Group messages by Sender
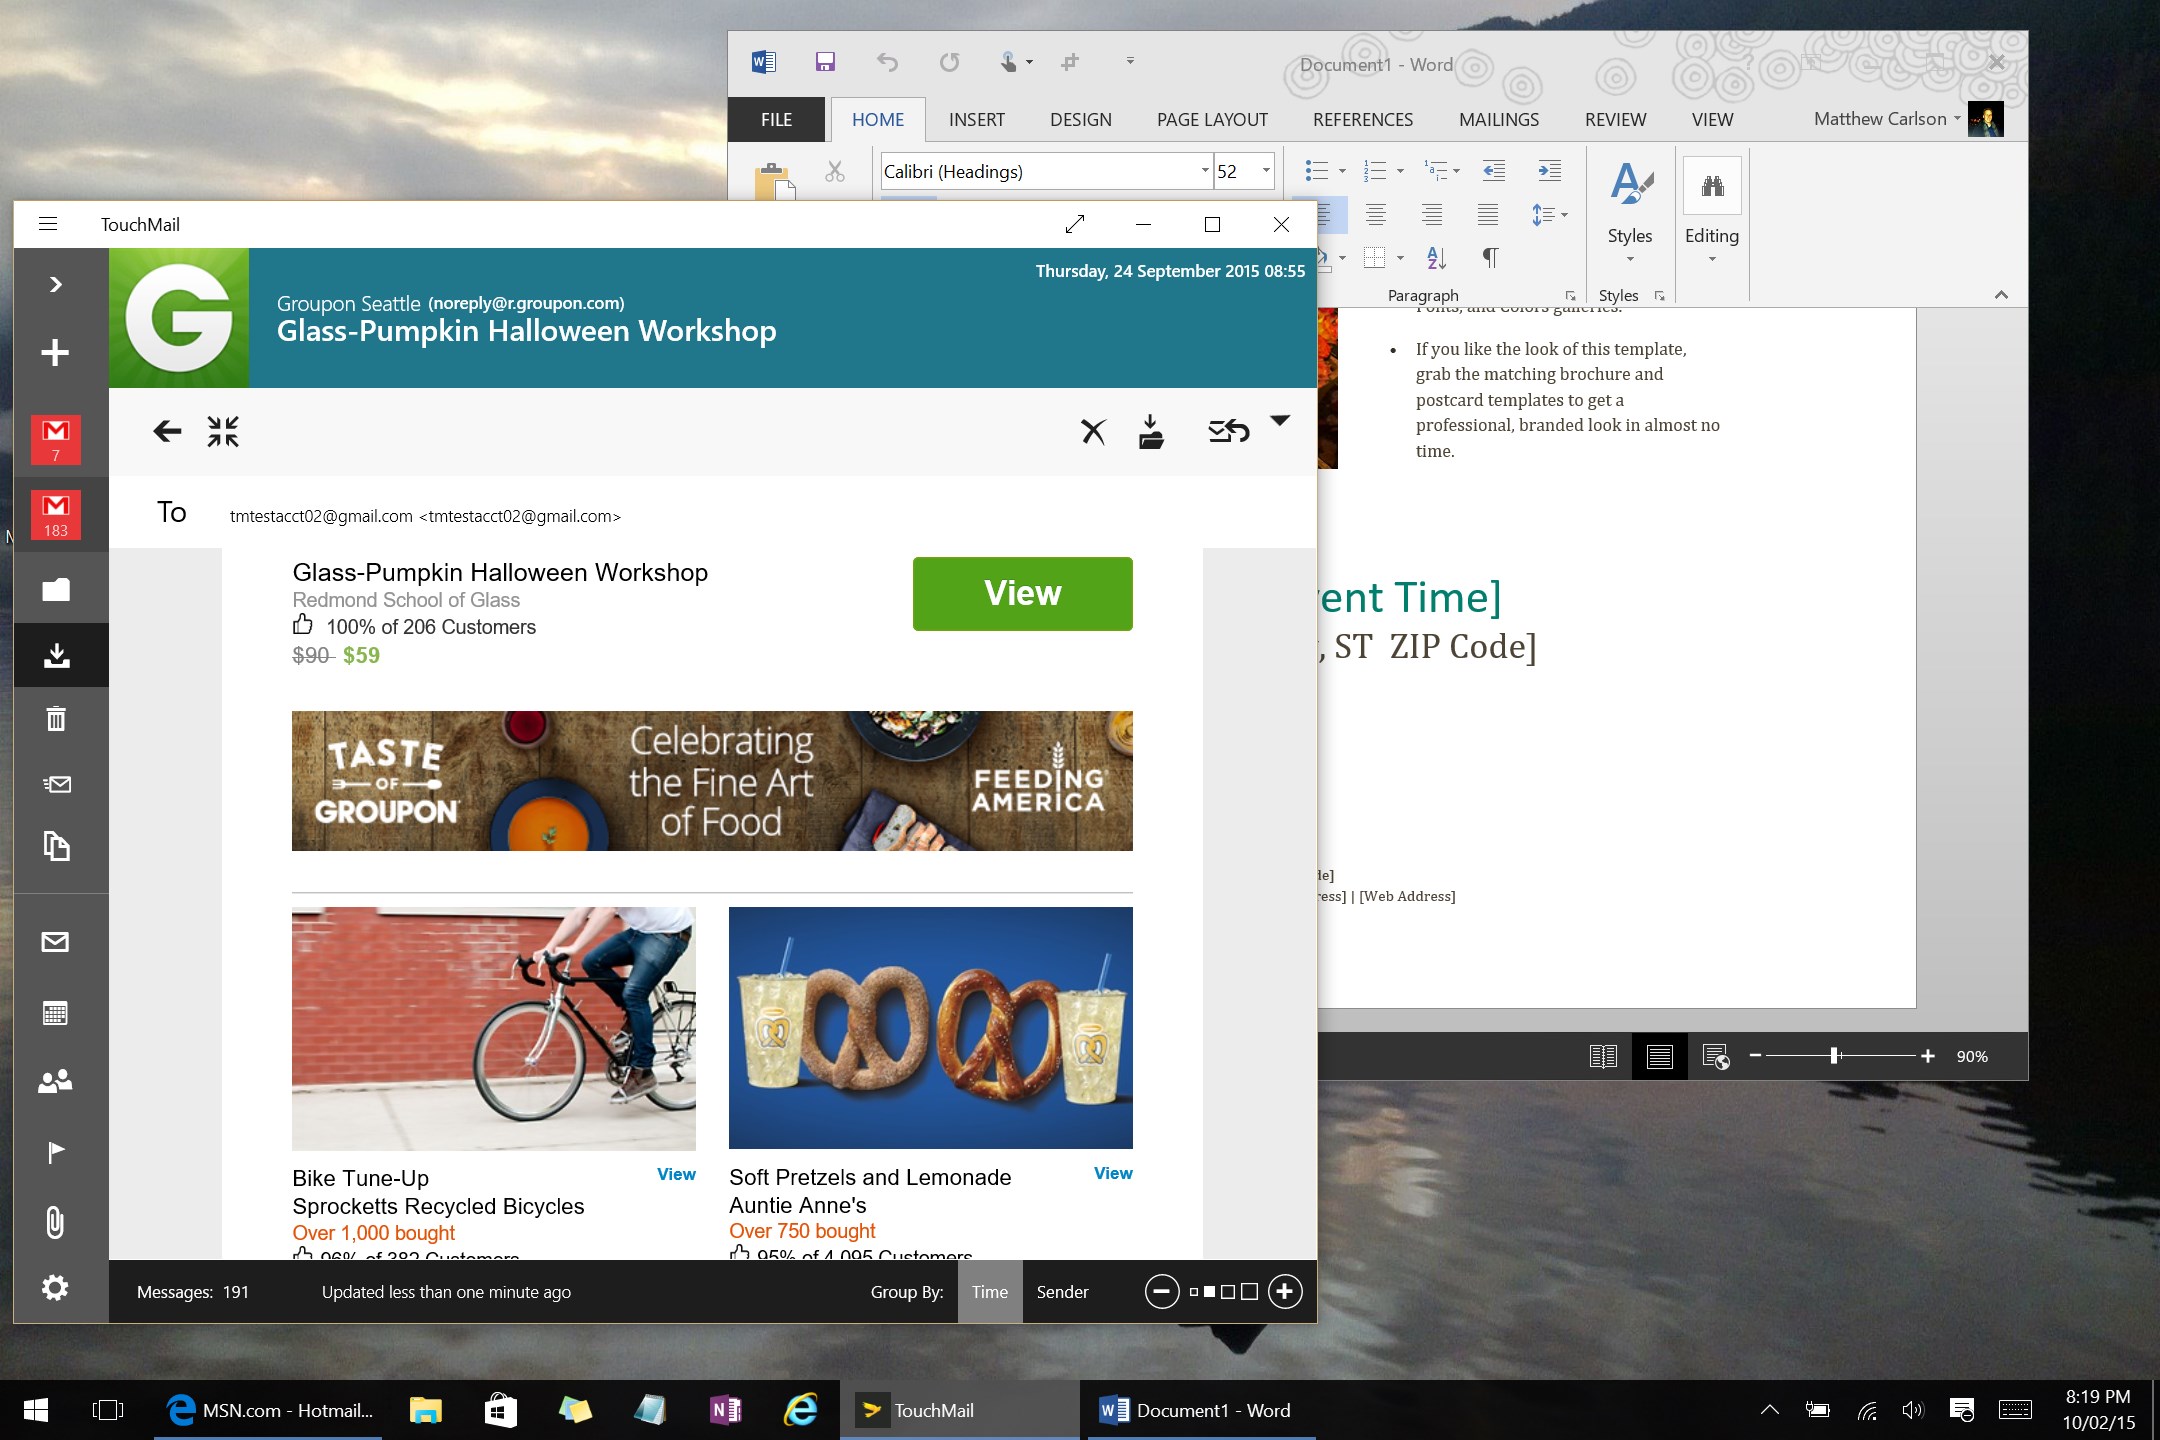Image resolution: width=2160 pixels, height=1440 pixels. (1062, 1292)
